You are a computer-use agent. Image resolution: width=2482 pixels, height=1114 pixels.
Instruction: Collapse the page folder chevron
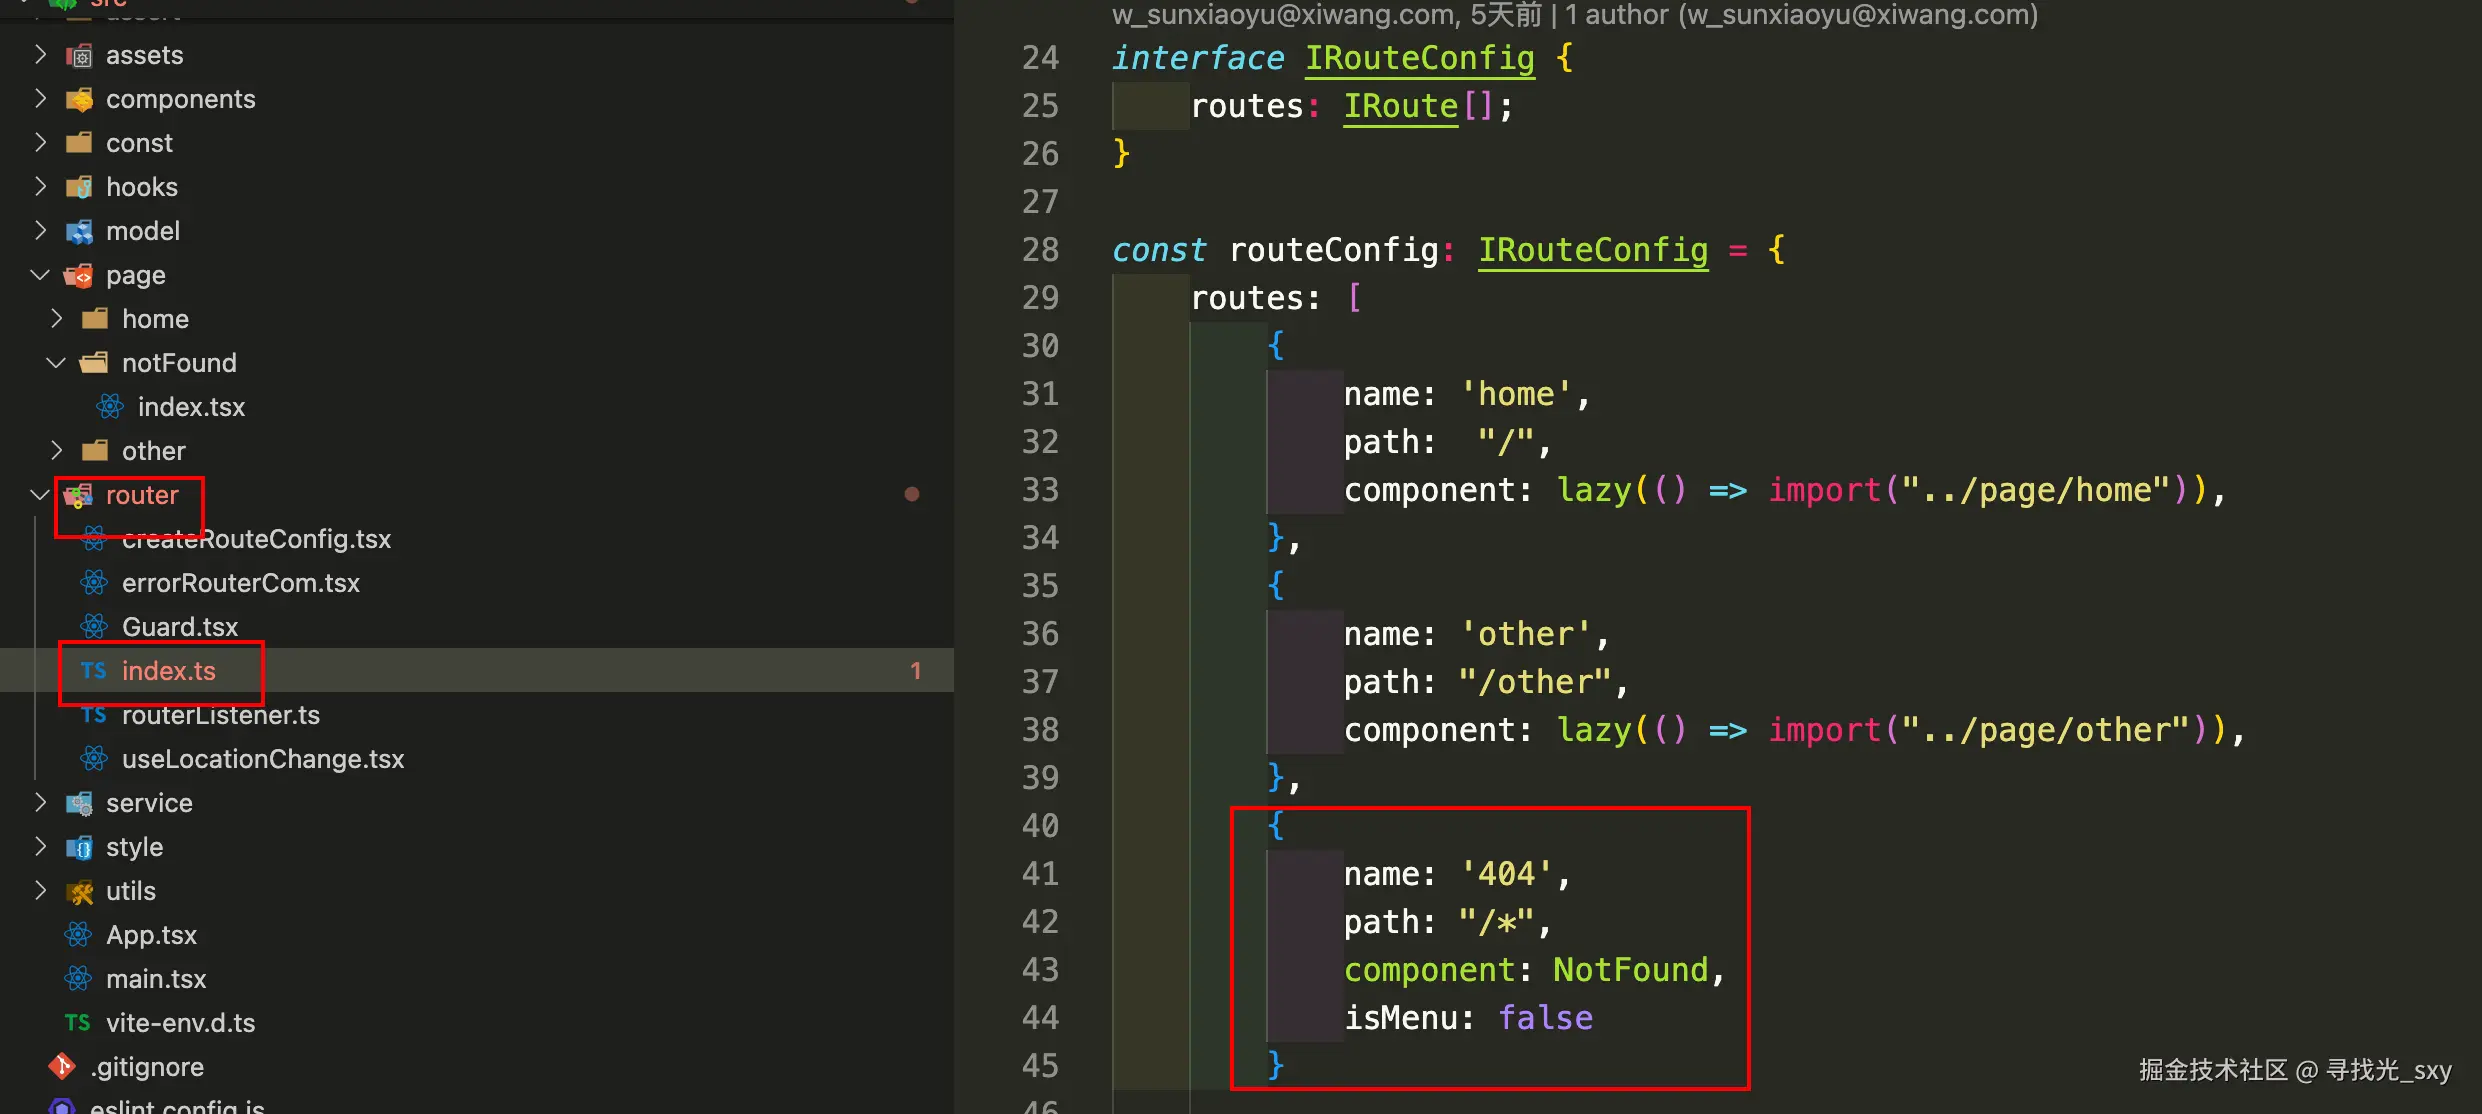[40, 275]
